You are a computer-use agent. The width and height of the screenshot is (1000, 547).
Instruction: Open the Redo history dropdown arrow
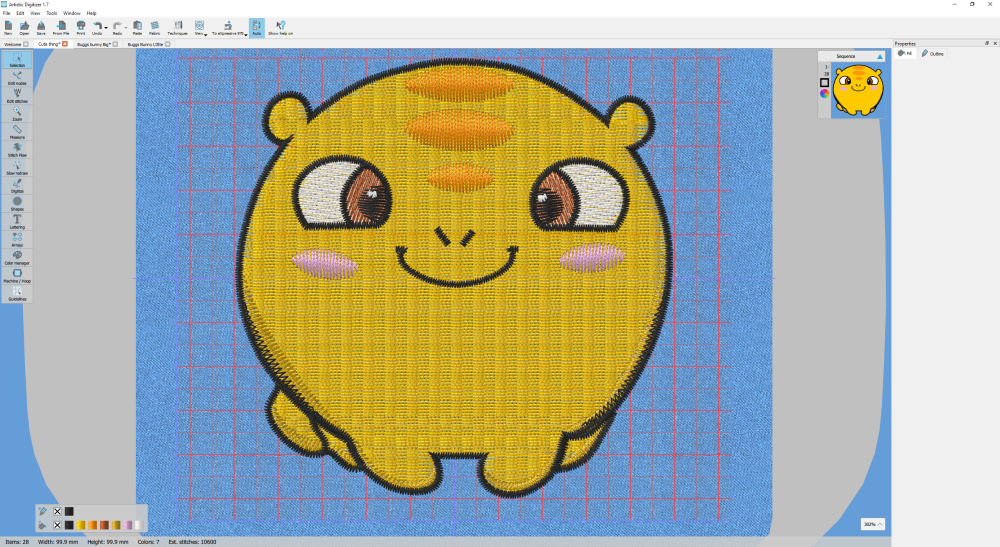pyautogui.click(x=126, y=28)
